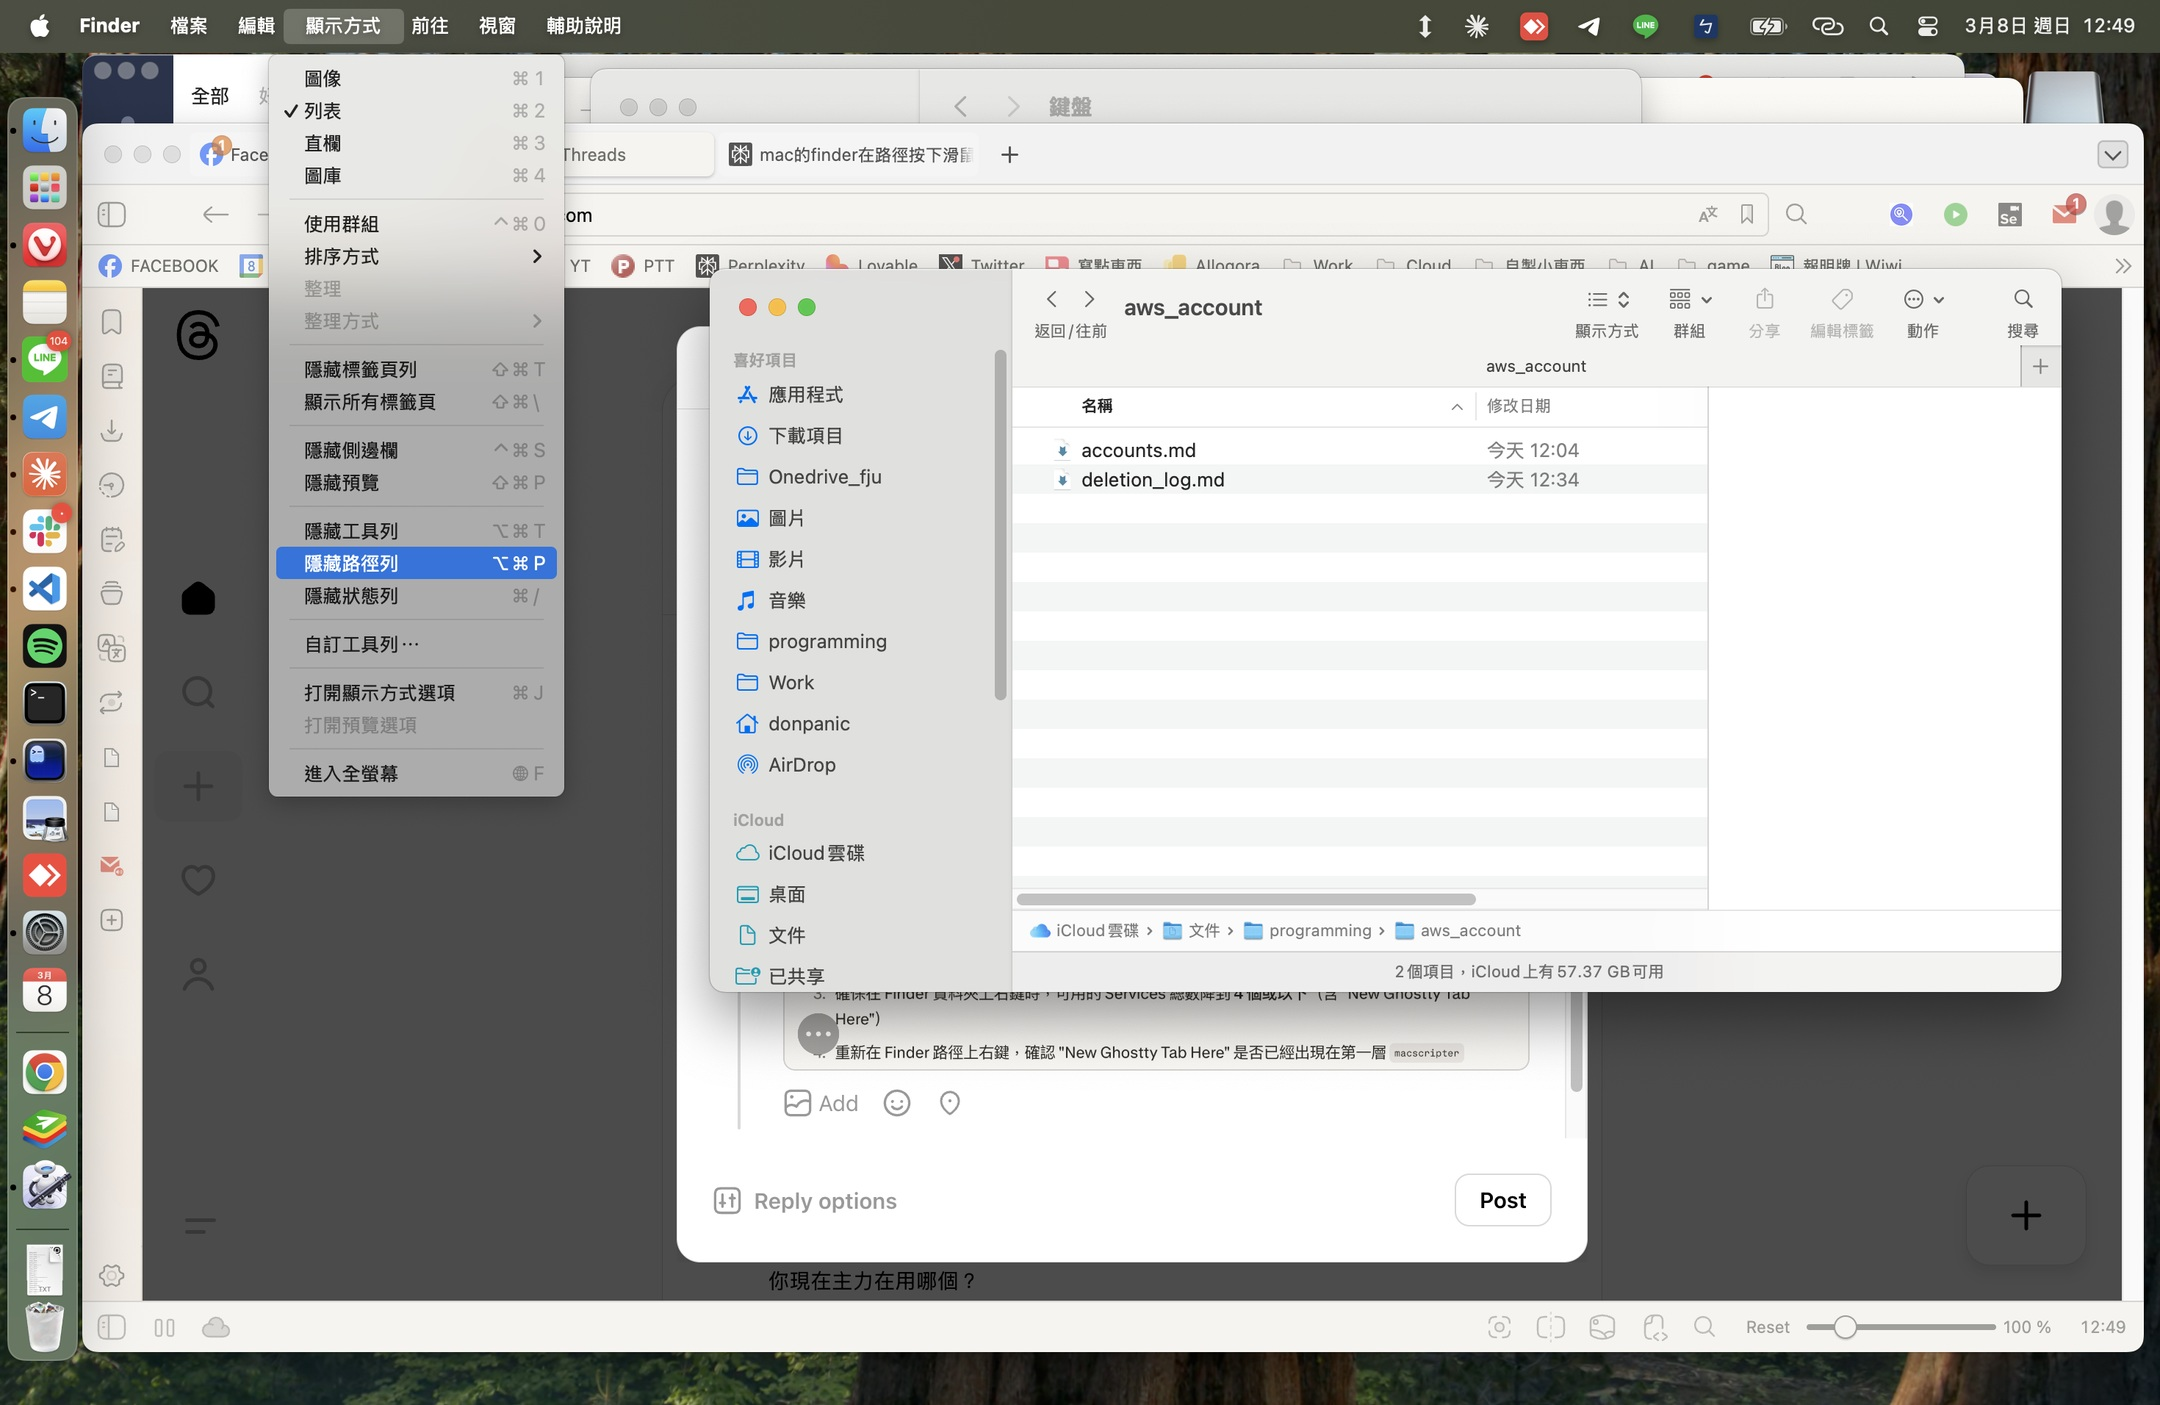The height and width of the screenshot is (1405, 2160).
Task: Click Add media button in reply
Action: [x=821, y=1103]
